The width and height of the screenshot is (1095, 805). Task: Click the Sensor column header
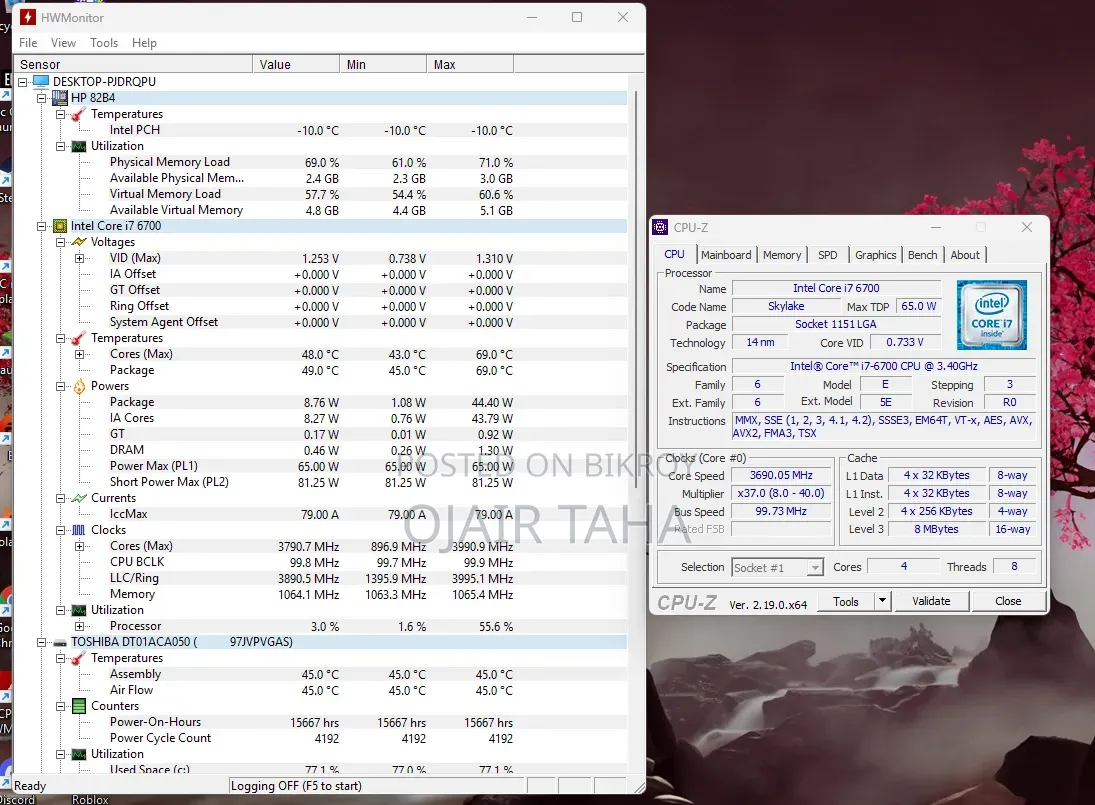pyautogui.click(x=133, y=64)
